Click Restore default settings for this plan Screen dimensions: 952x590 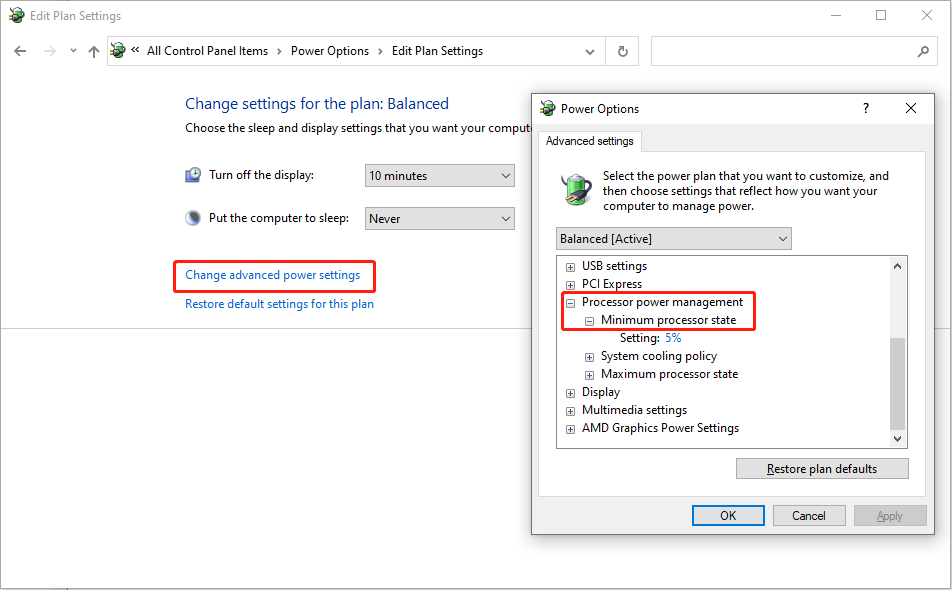point(279,304)
